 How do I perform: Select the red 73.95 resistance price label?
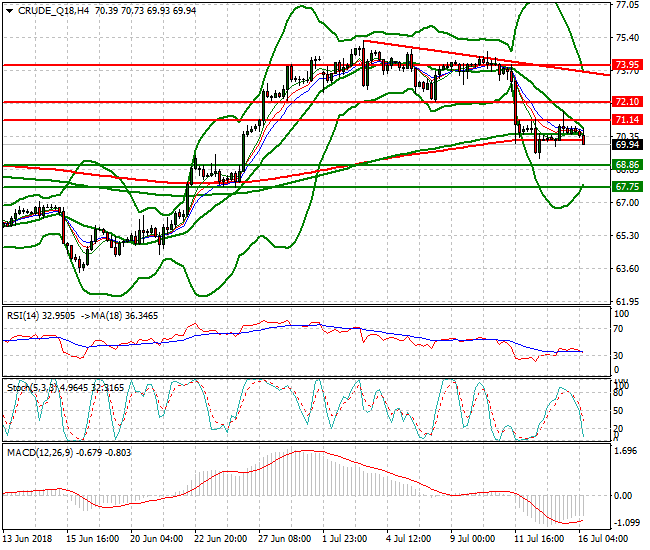(627, 65)
